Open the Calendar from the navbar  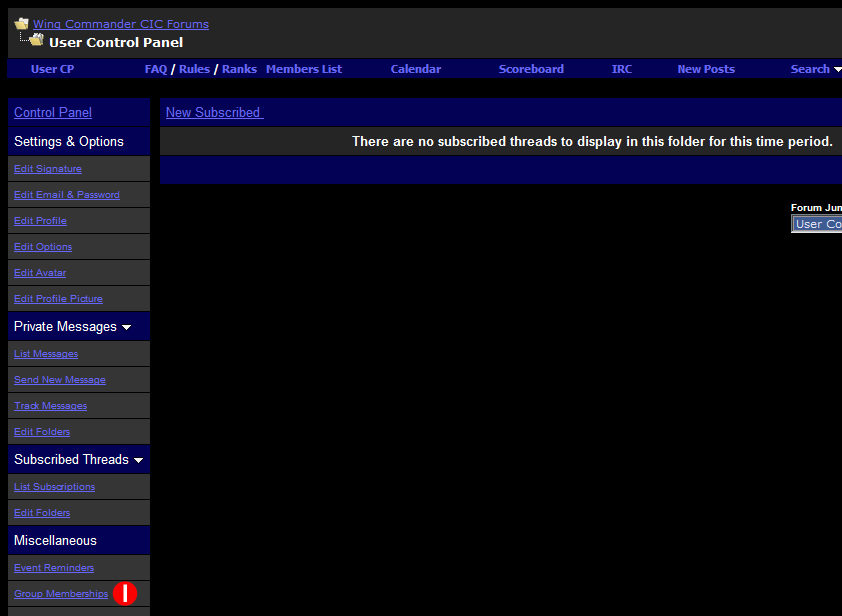415,69
